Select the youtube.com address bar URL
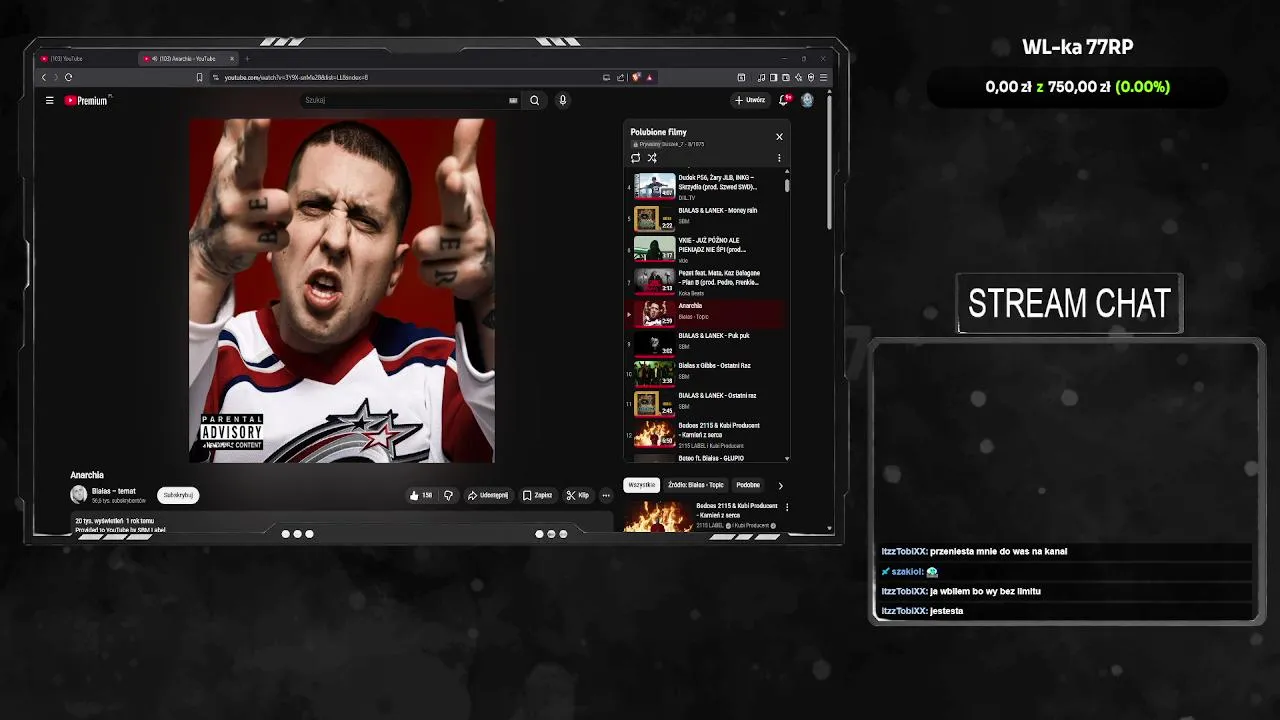Viewport: 1280px width, 720px height. pos(296,77)
